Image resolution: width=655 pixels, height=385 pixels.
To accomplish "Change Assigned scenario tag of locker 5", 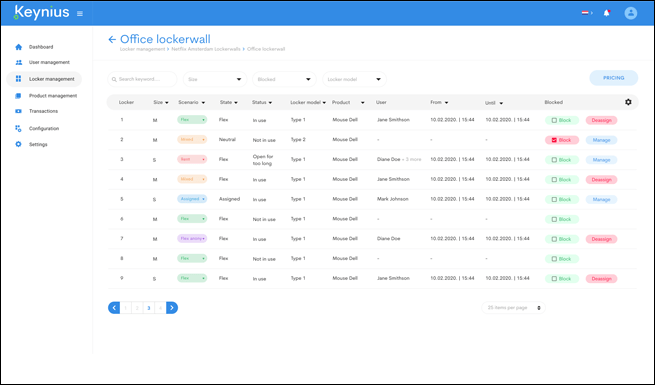I will [x=192, y=199].
